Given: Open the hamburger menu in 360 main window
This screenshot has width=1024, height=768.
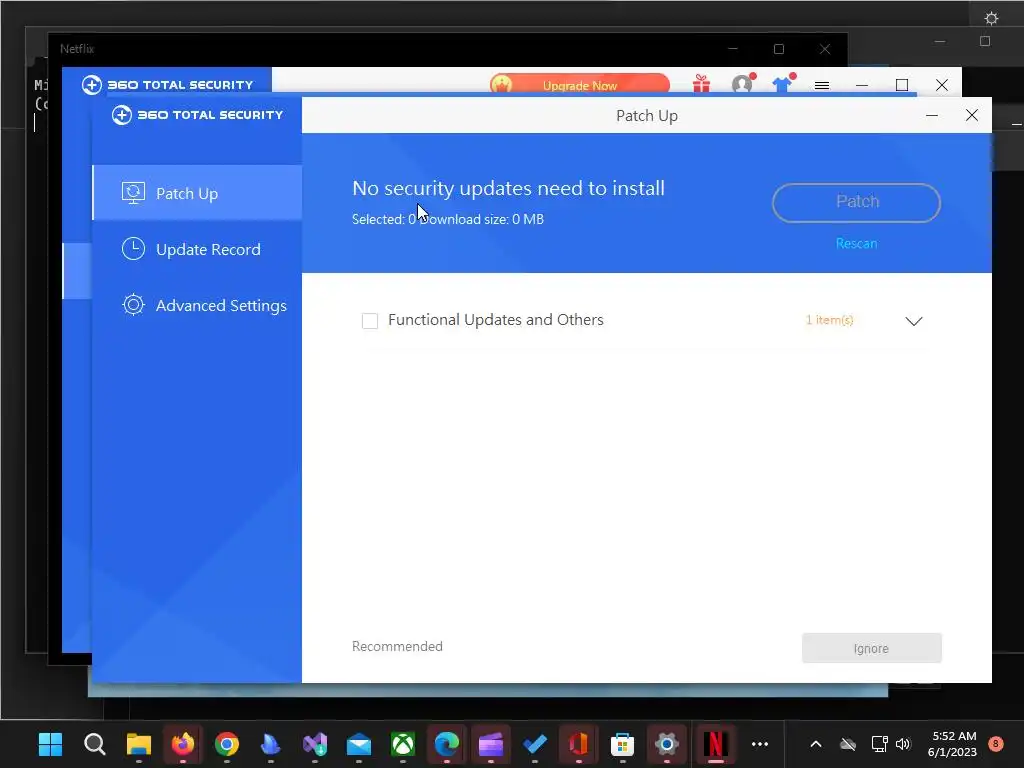Looking at the screenshot, I should click(822, 86).
